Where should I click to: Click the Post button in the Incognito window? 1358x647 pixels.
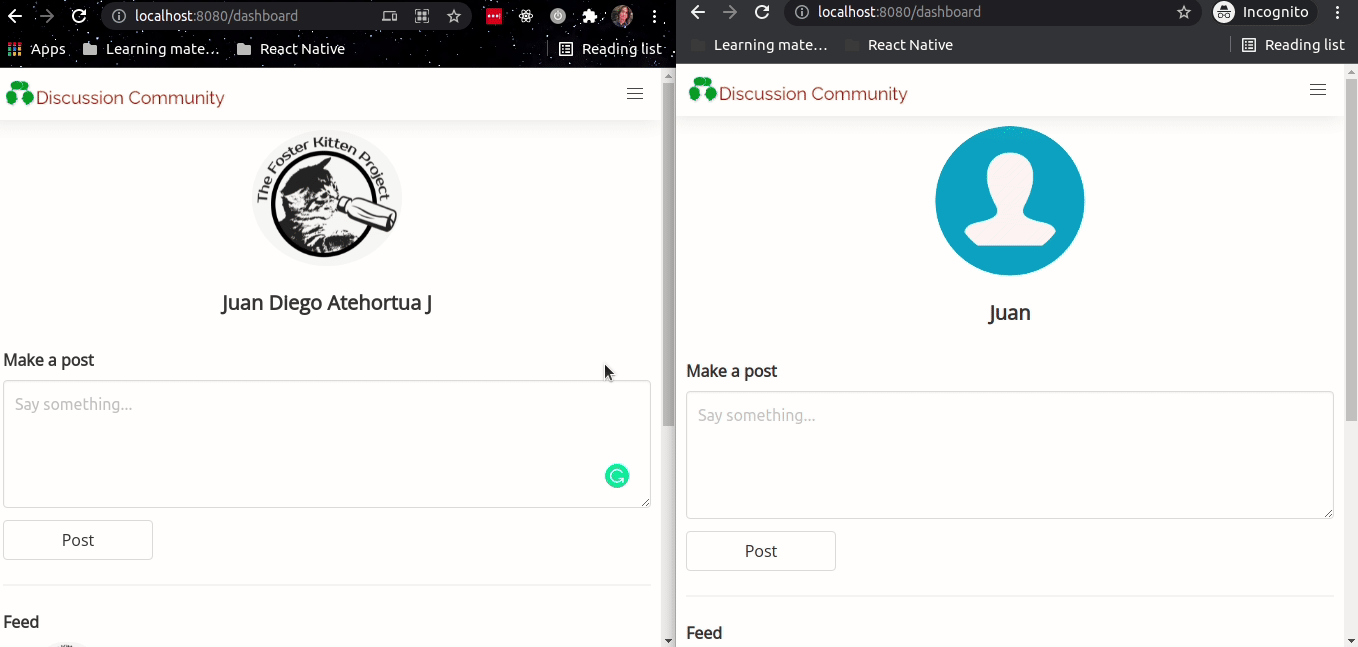coord(761,551)
